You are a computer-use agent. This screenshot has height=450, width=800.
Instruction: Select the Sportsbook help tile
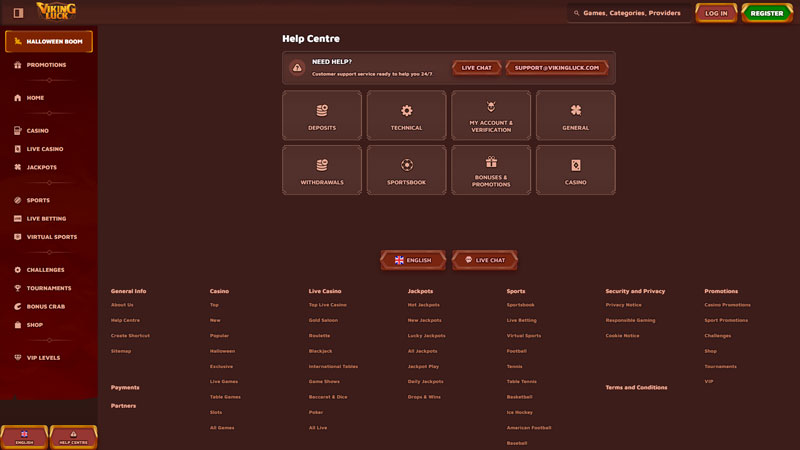406,170
